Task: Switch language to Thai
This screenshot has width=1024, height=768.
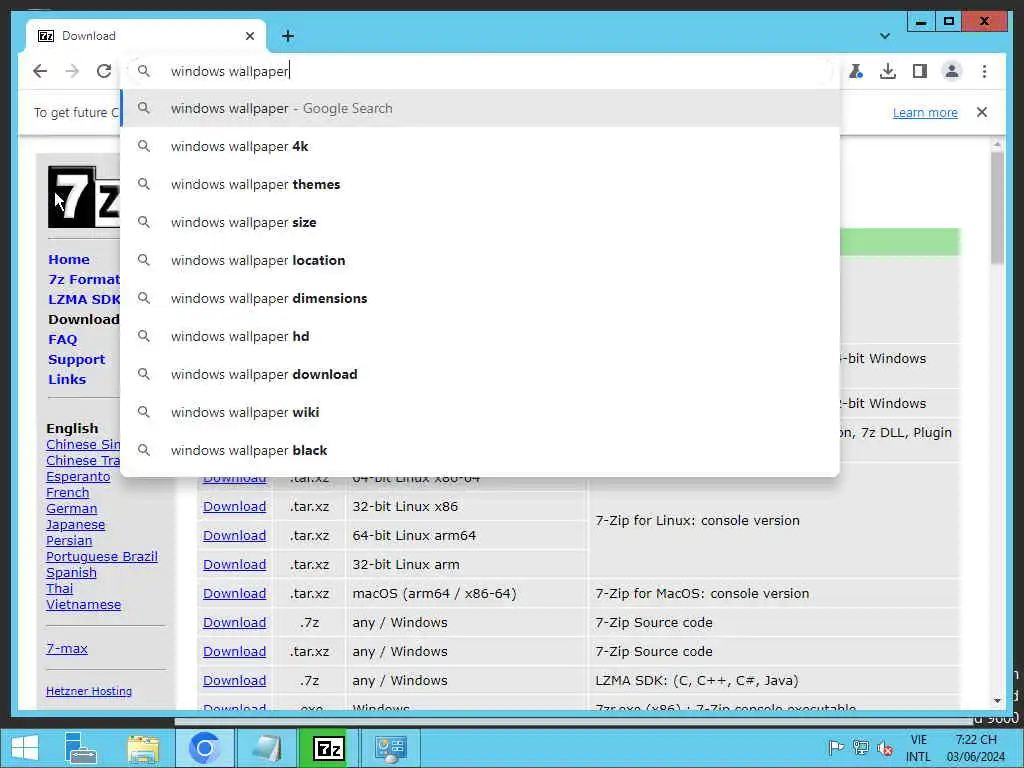Action: point(59,588)
